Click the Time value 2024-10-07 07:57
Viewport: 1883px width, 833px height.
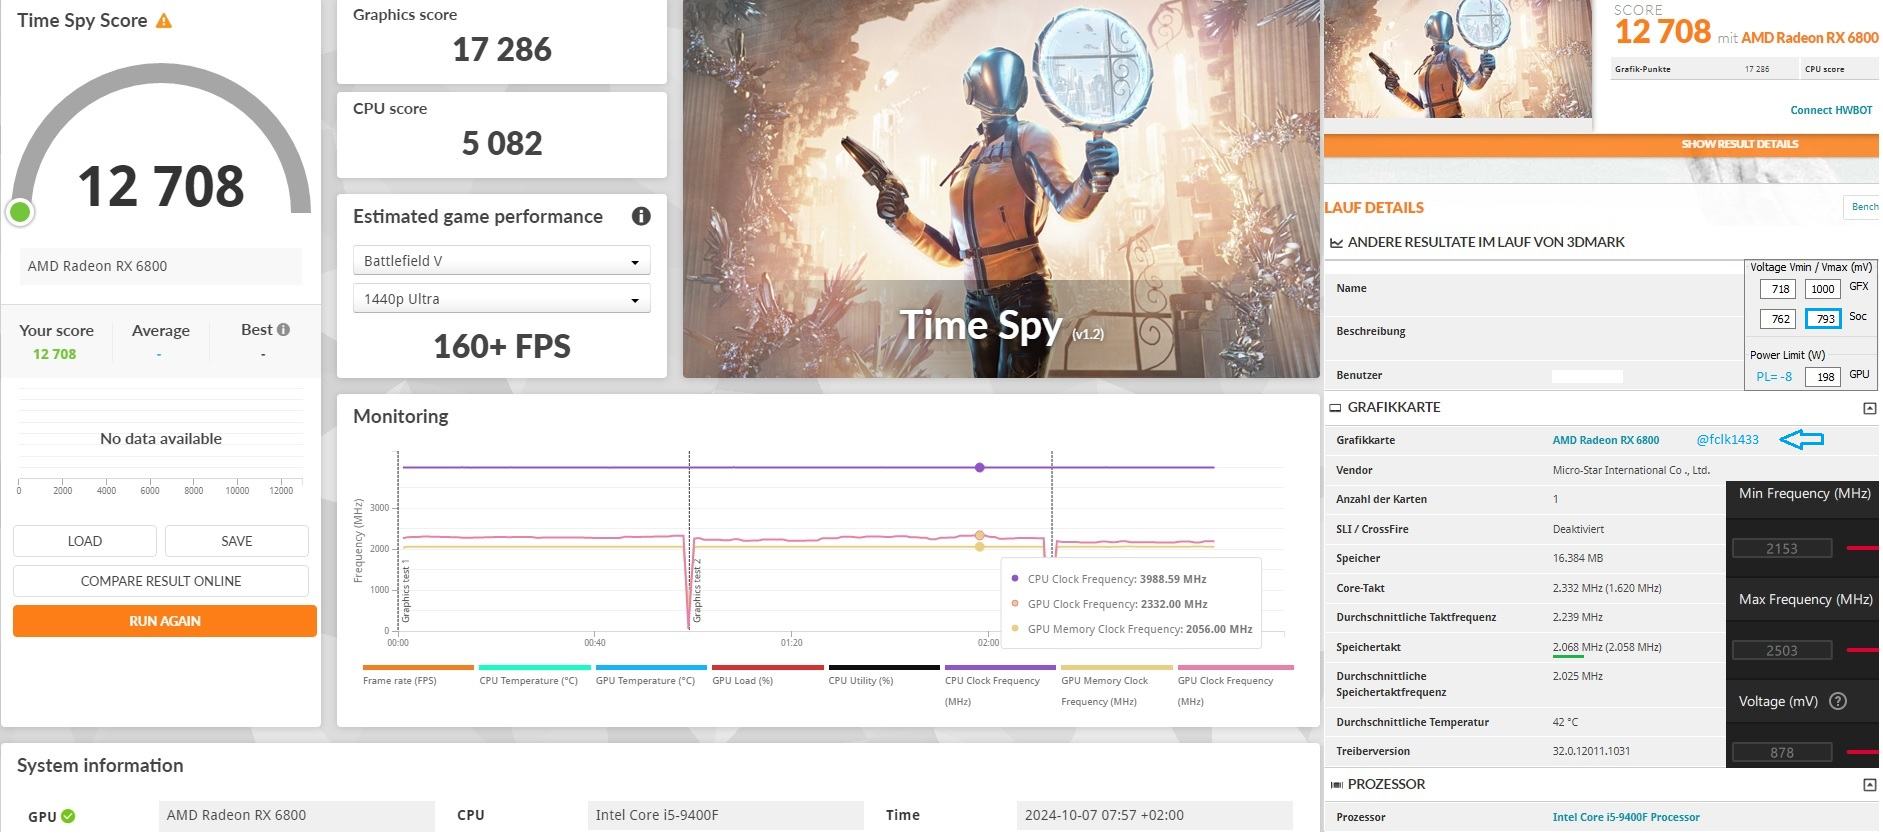(1154, 815)
